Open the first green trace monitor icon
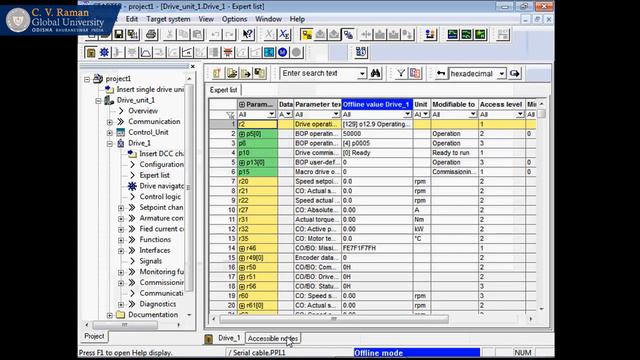Image resolution: width=640 pixels, height=360 pixels. (453, 34)
